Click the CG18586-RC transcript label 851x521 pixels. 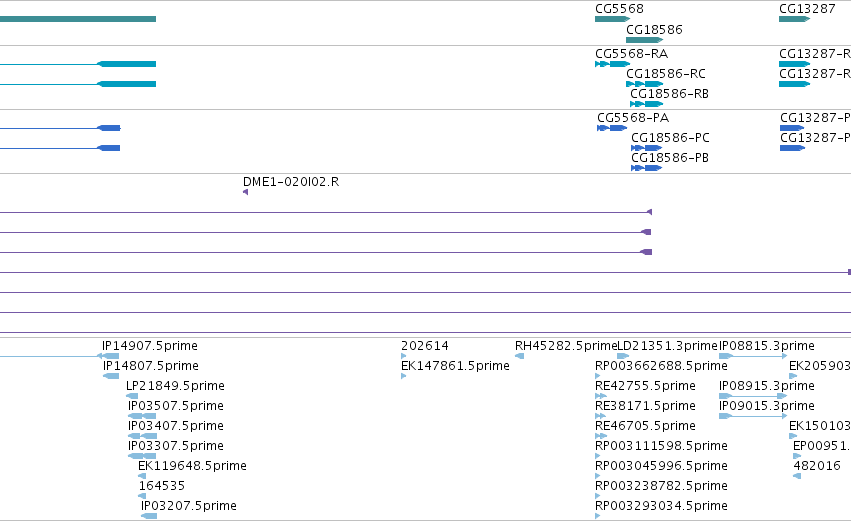(x=666, y=74)
